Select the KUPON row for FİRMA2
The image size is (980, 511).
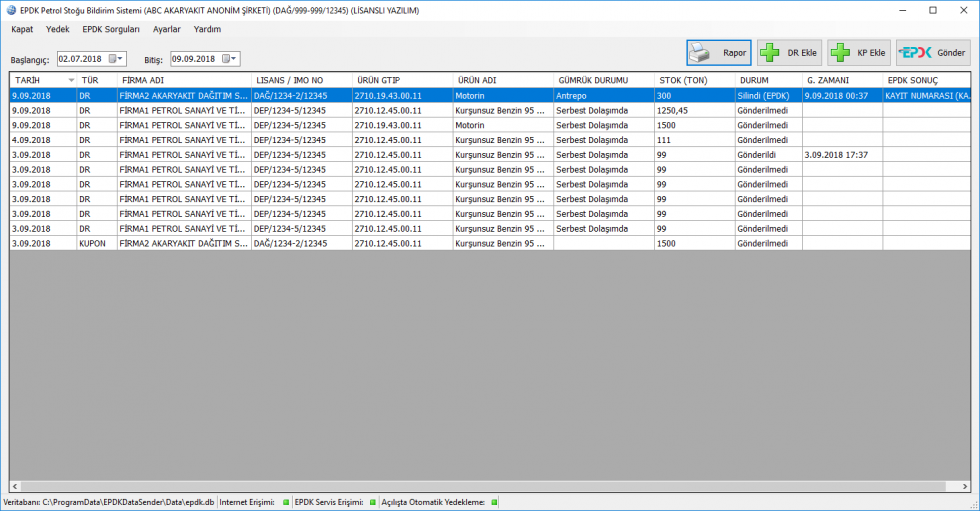300,244
